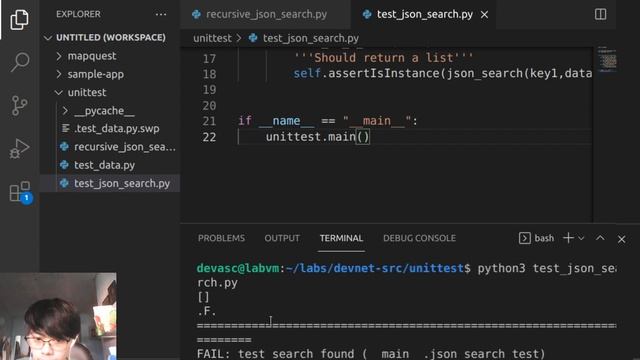
Task: Click the EXPLORER sidebar title
Action: click(78, 14)
